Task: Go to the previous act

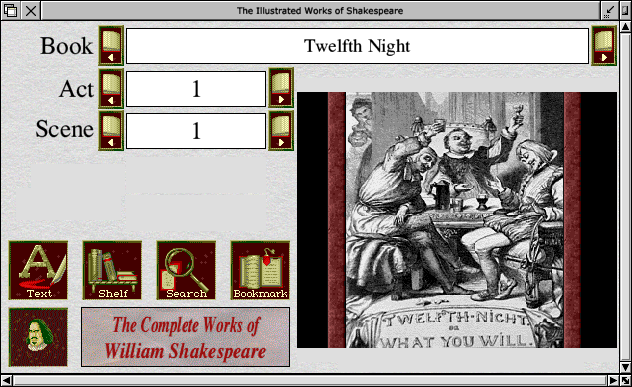Action: 111,88
